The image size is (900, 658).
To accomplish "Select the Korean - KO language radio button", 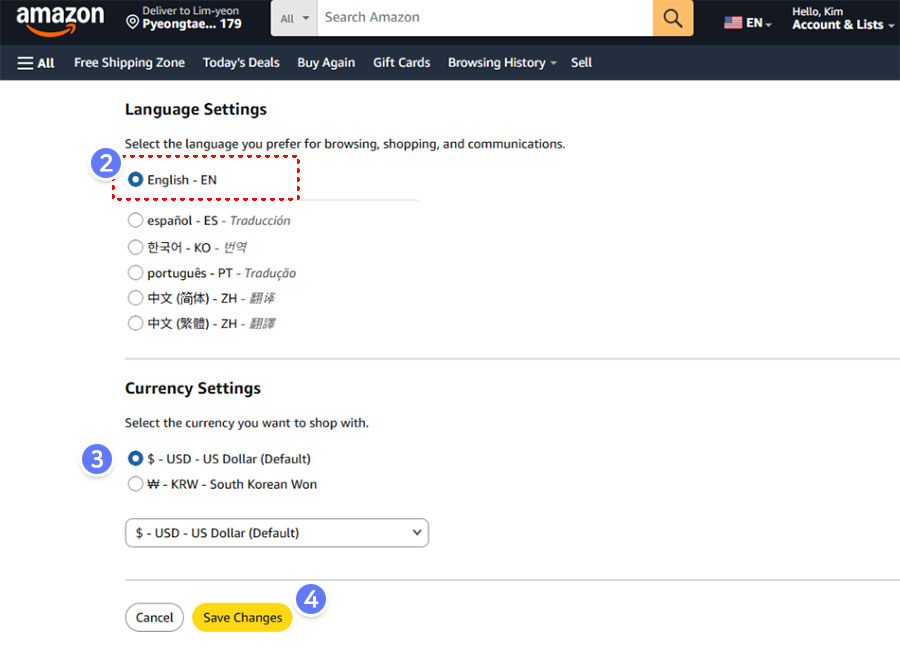I will [136, 247].
